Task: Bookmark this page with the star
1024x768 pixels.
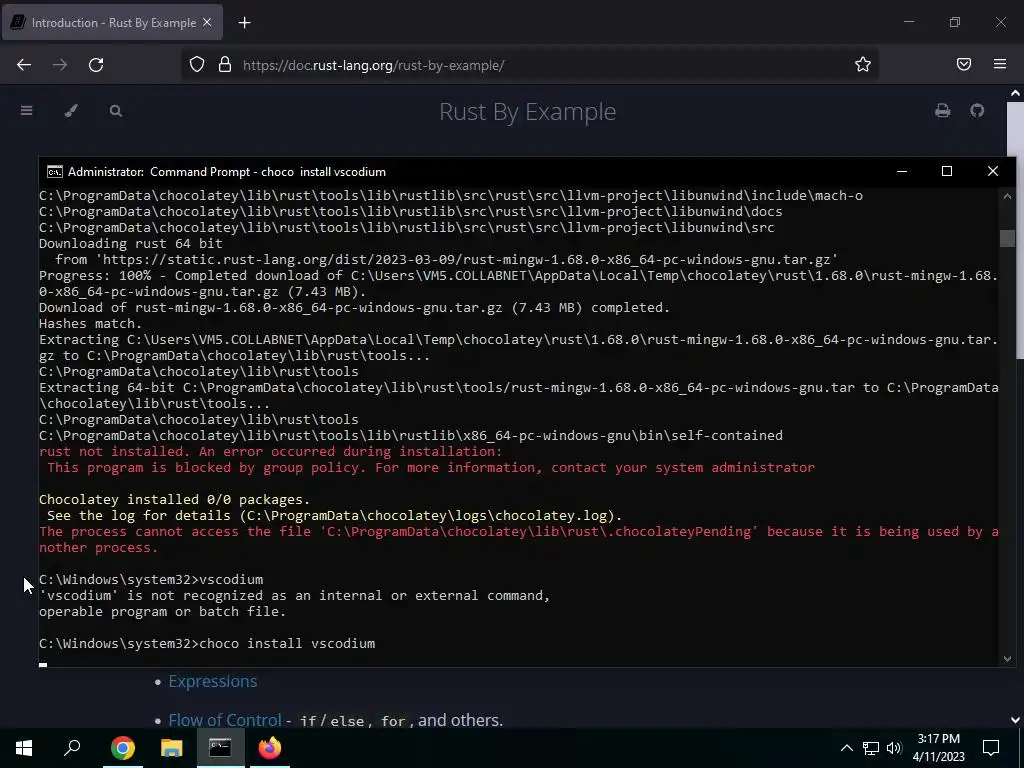Action: pos(863,64)
